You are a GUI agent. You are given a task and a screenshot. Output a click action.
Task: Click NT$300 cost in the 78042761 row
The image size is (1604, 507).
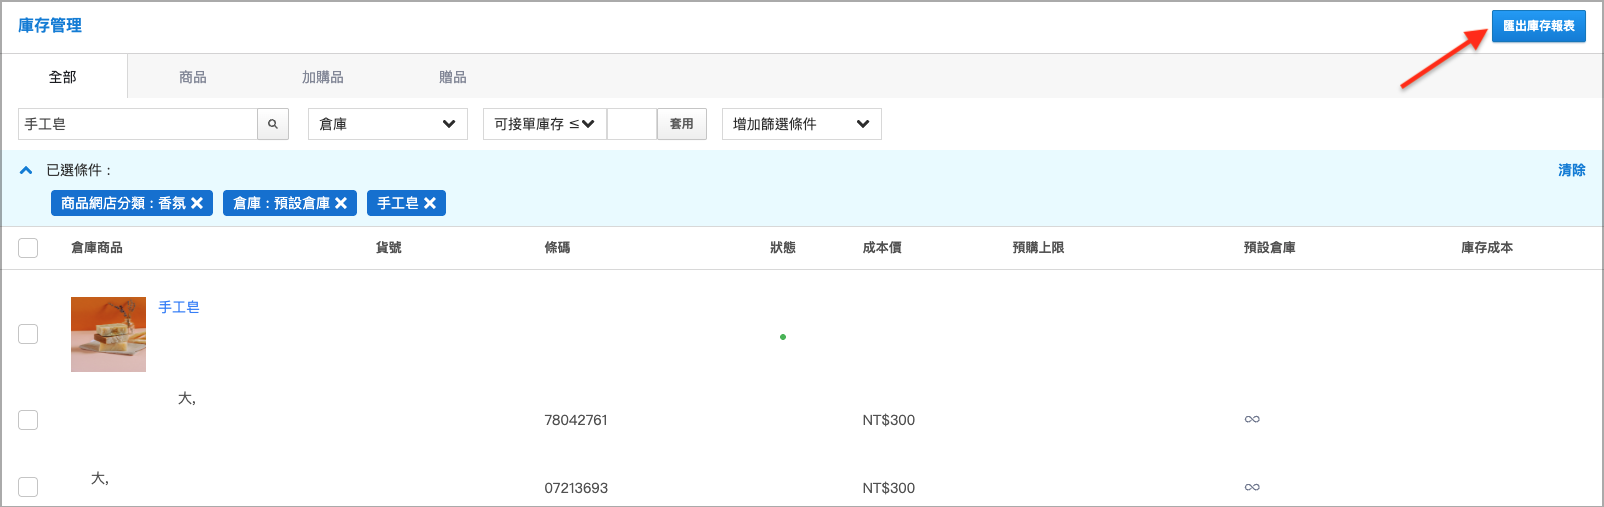pyautogui.click(x=889, y=420)
